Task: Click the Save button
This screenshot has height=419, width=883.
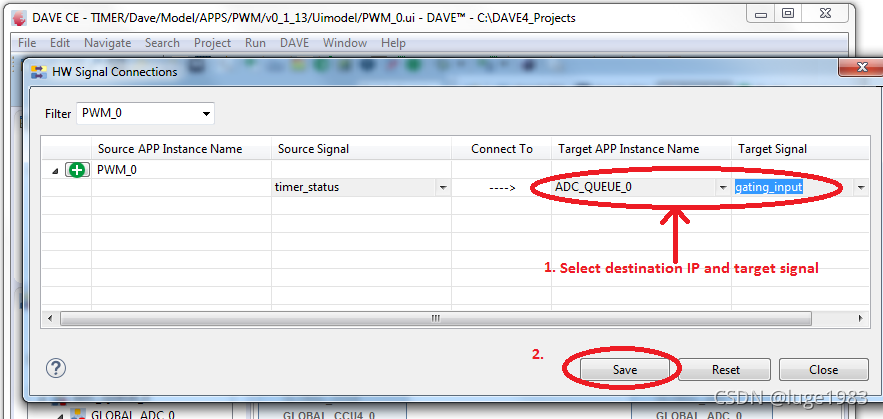Action: coord(625,370)
